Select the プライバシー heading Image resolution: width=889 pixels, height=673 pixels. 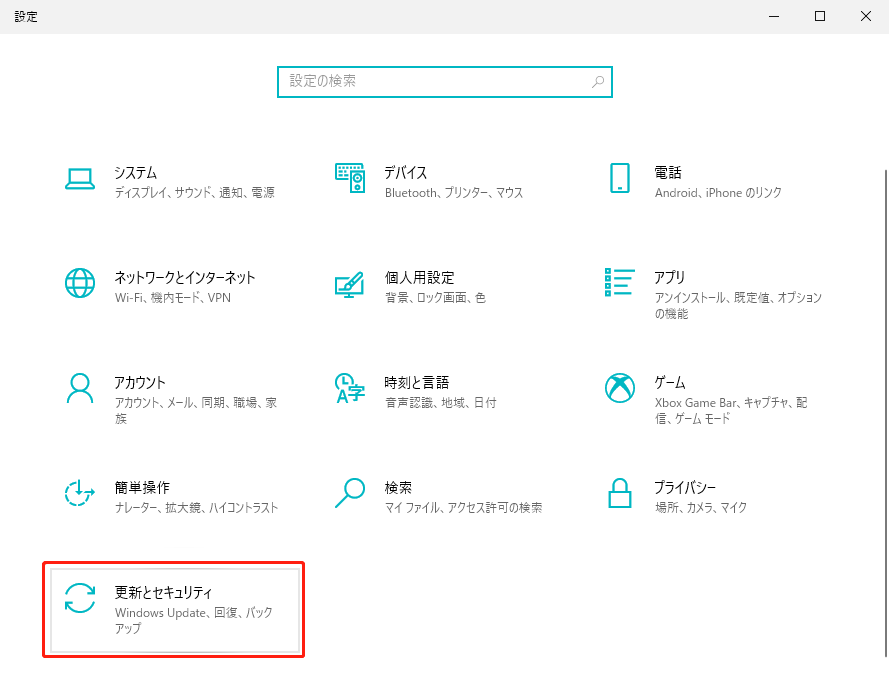click(x=685, y=487)
